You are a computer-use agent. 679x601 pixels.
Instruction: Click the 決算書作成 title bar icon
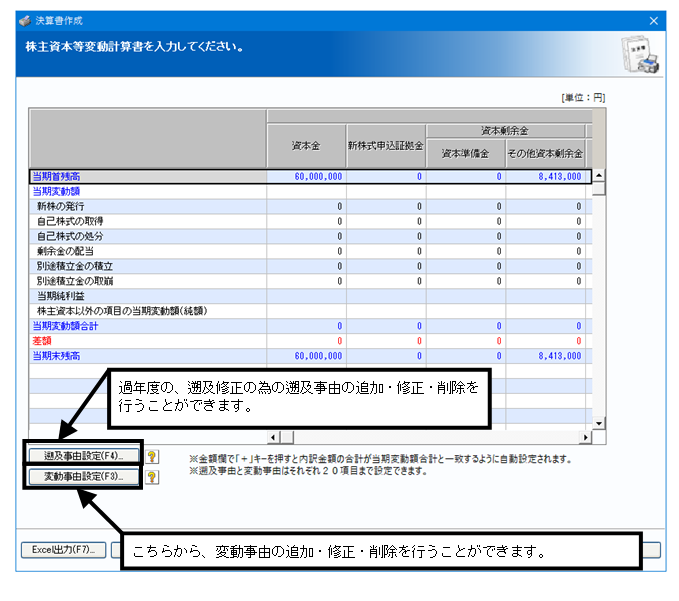pos(25,21)
